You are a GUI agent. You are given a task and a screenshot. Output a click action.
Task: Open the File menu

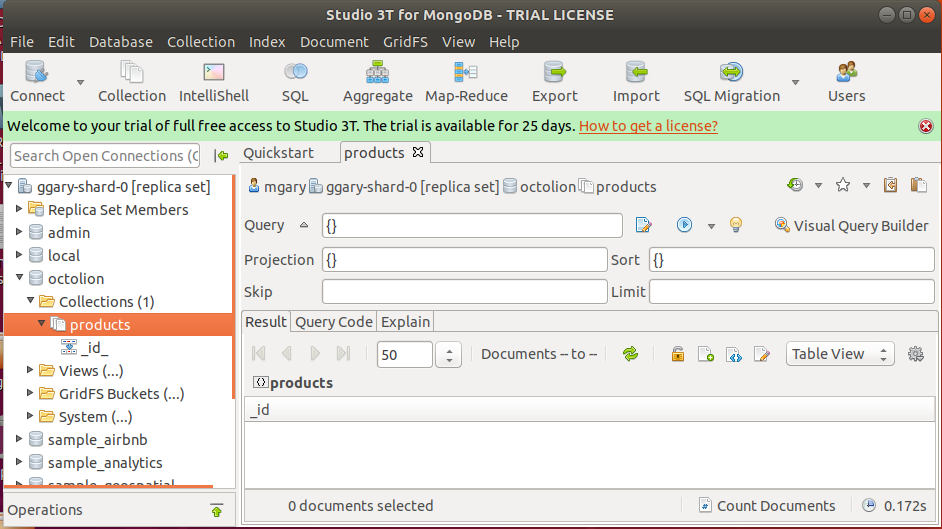(x=22, y=42)
